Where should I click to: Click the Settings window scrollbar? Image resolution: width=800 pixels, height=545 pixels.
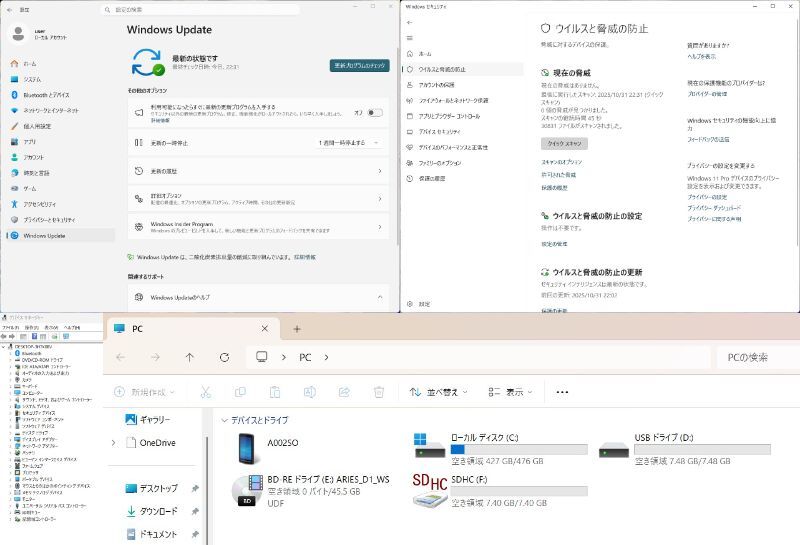[397, 145]
